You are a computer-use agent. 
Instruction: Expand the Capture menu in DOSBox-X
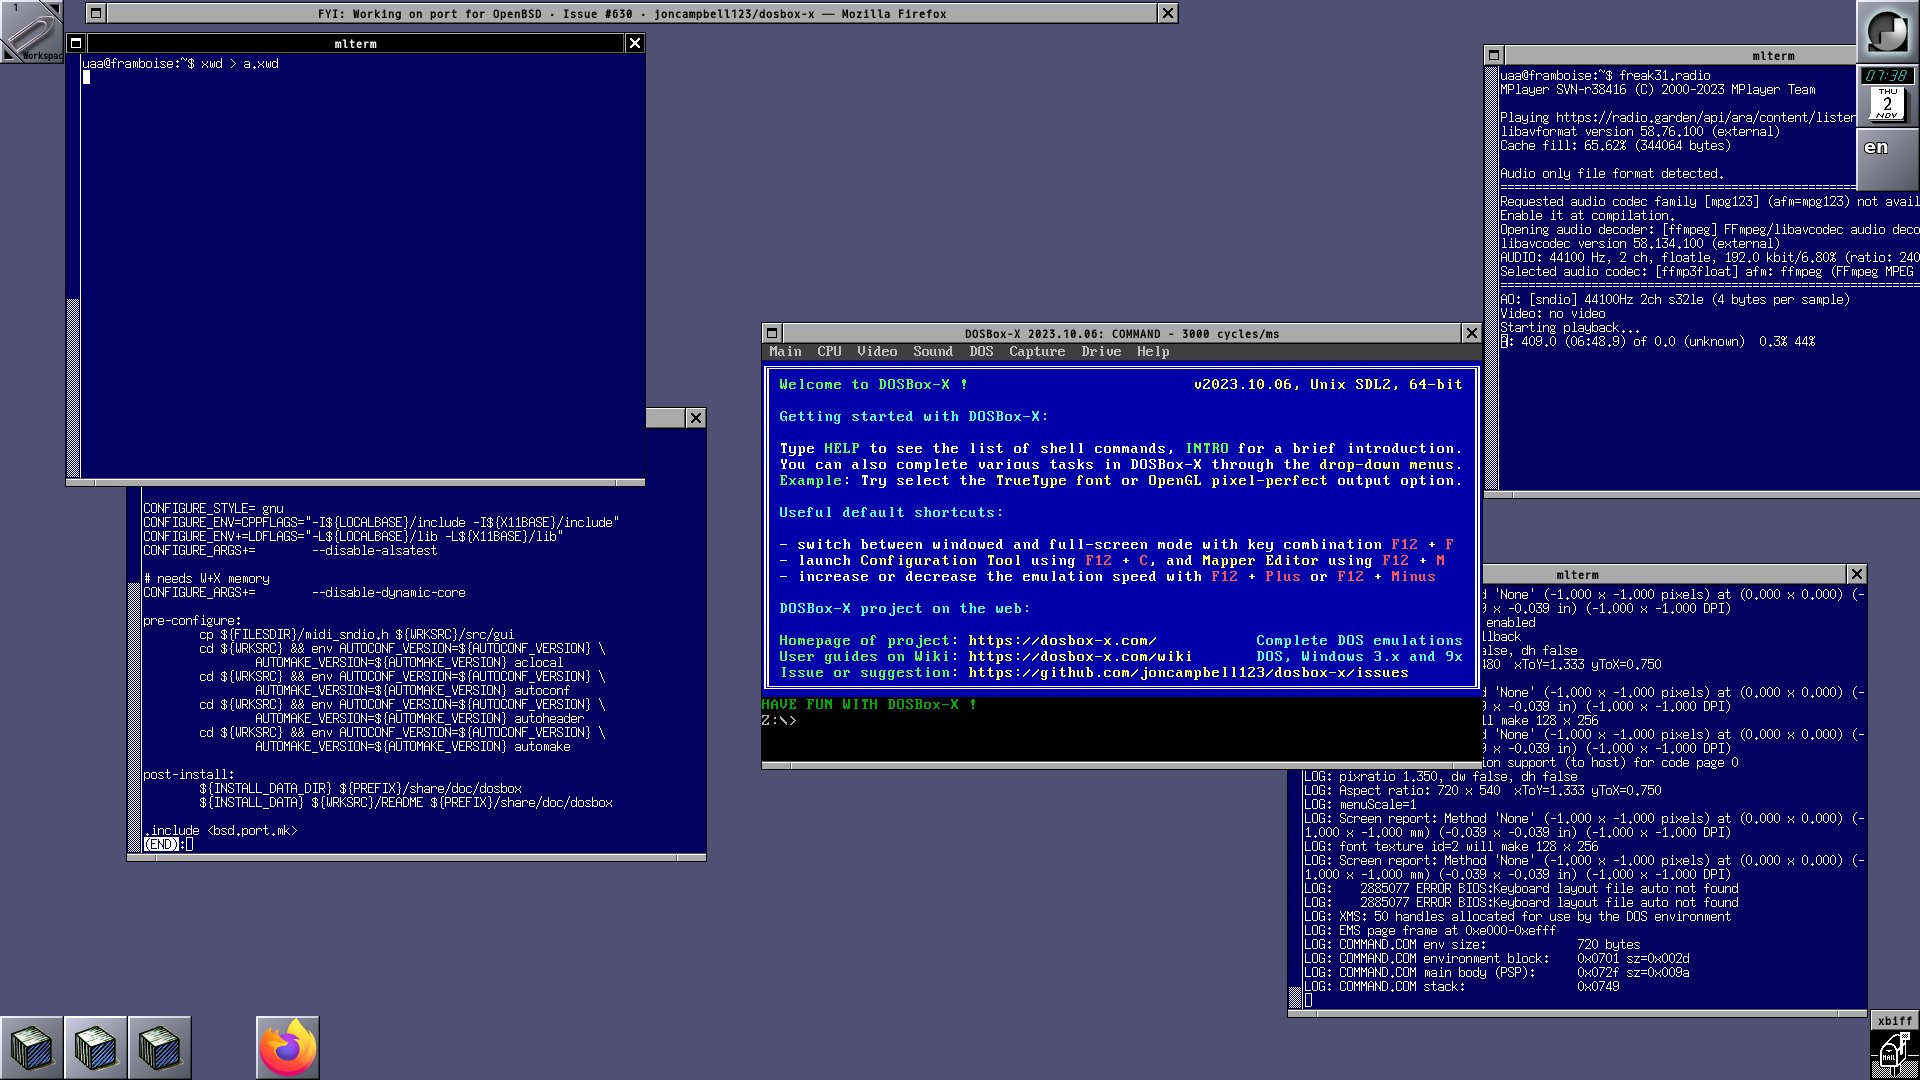click(x=1036, y=351)
